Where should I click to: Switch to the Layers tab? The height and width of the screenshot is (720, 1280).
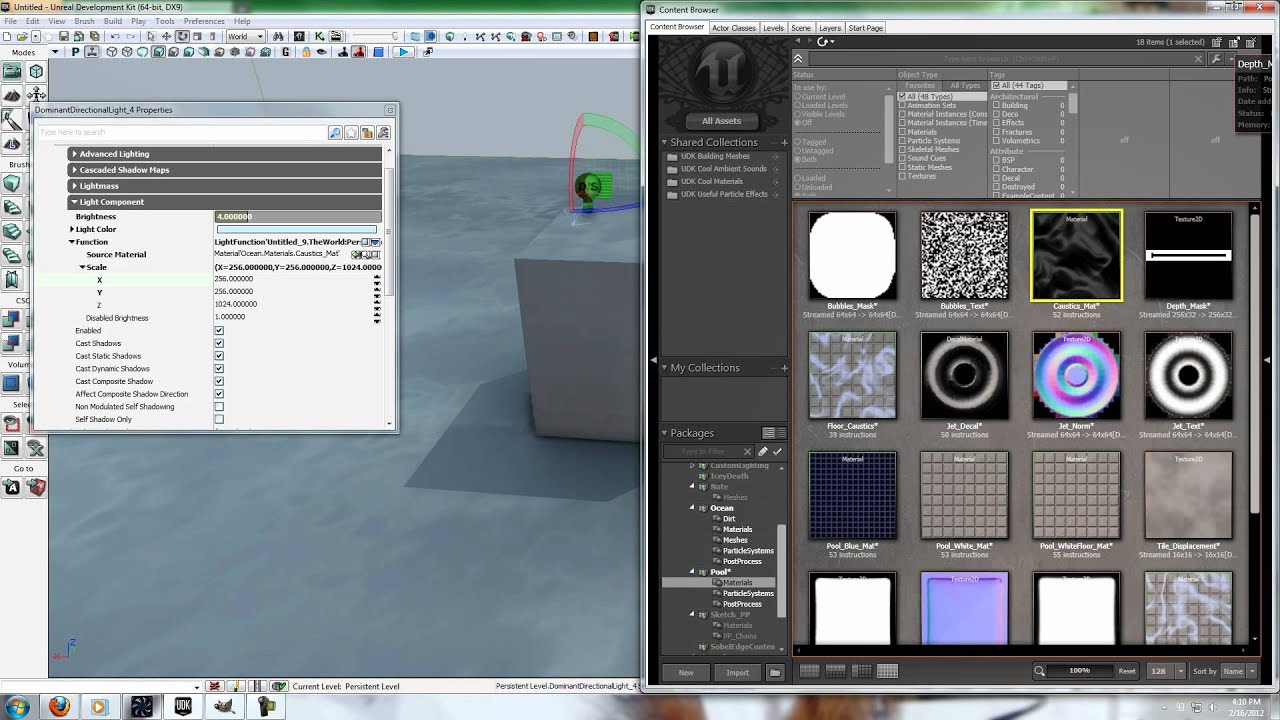[830, 28]
